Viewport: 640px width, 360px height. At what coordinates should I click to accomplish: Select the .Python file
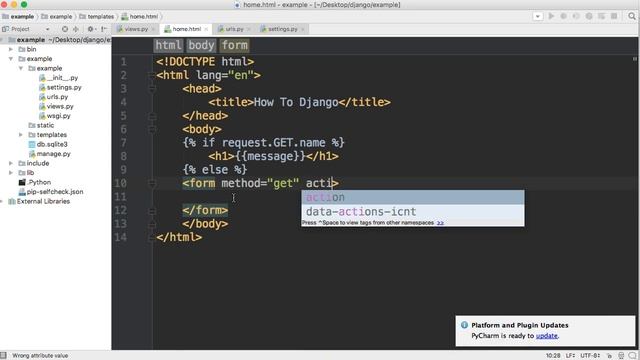35,182
